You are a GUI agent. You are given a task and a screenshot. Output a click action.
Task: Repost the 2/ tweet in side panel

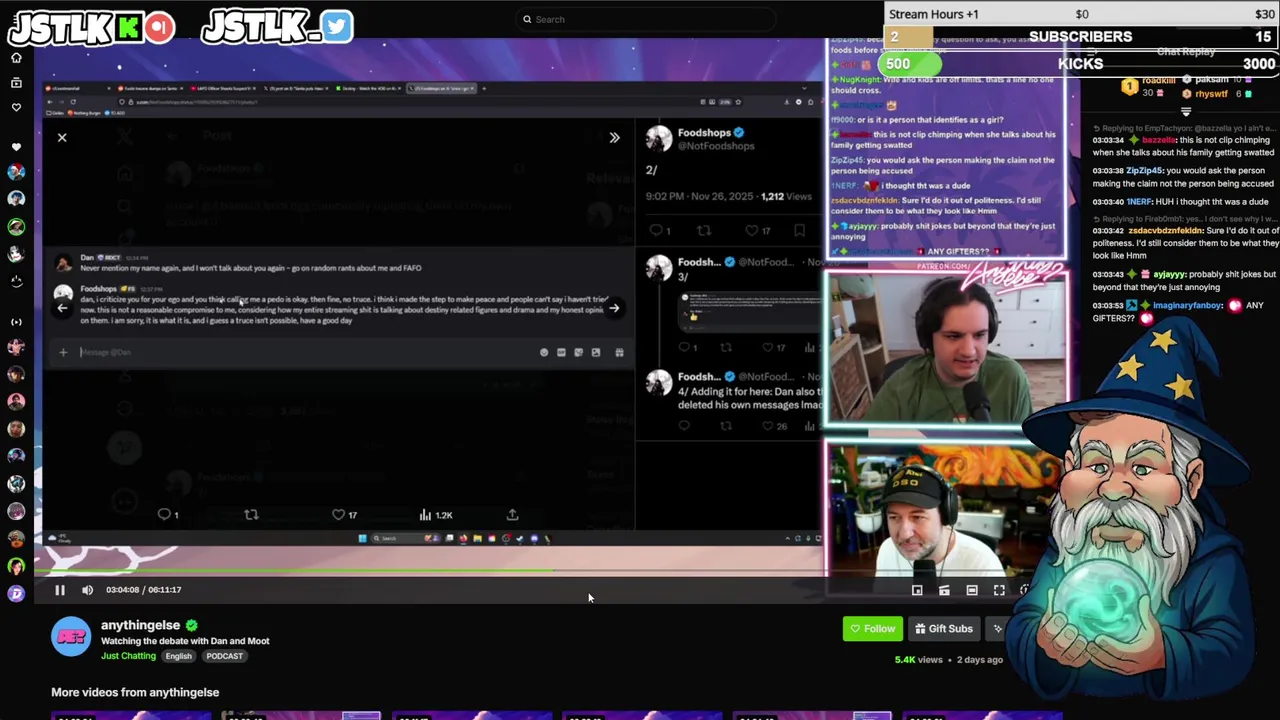click(704, 230)
